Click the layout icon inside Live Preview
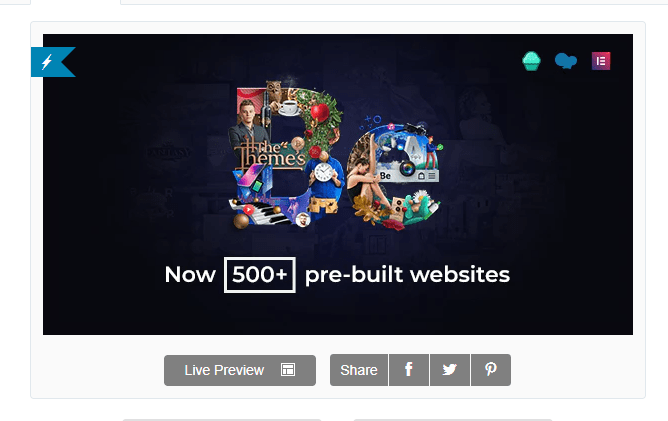668x421 pixels. (x=288, y=369)
